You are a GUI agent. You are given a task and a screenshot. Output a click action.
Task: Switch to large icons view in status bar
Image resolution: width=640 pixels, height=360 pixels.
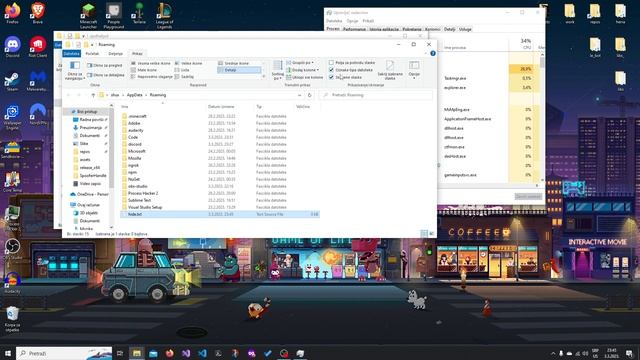tap(431, 233)
